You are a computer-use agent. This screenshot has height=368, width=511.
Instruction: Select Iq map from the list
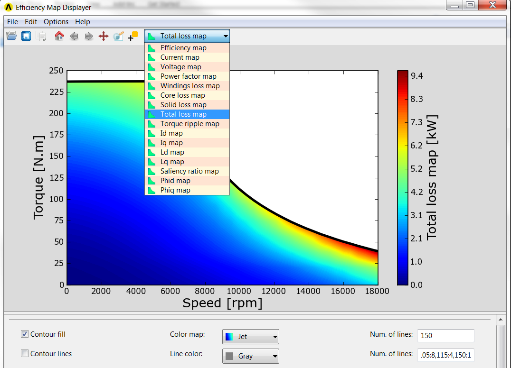pyautogui.click(x=187, y=143)
